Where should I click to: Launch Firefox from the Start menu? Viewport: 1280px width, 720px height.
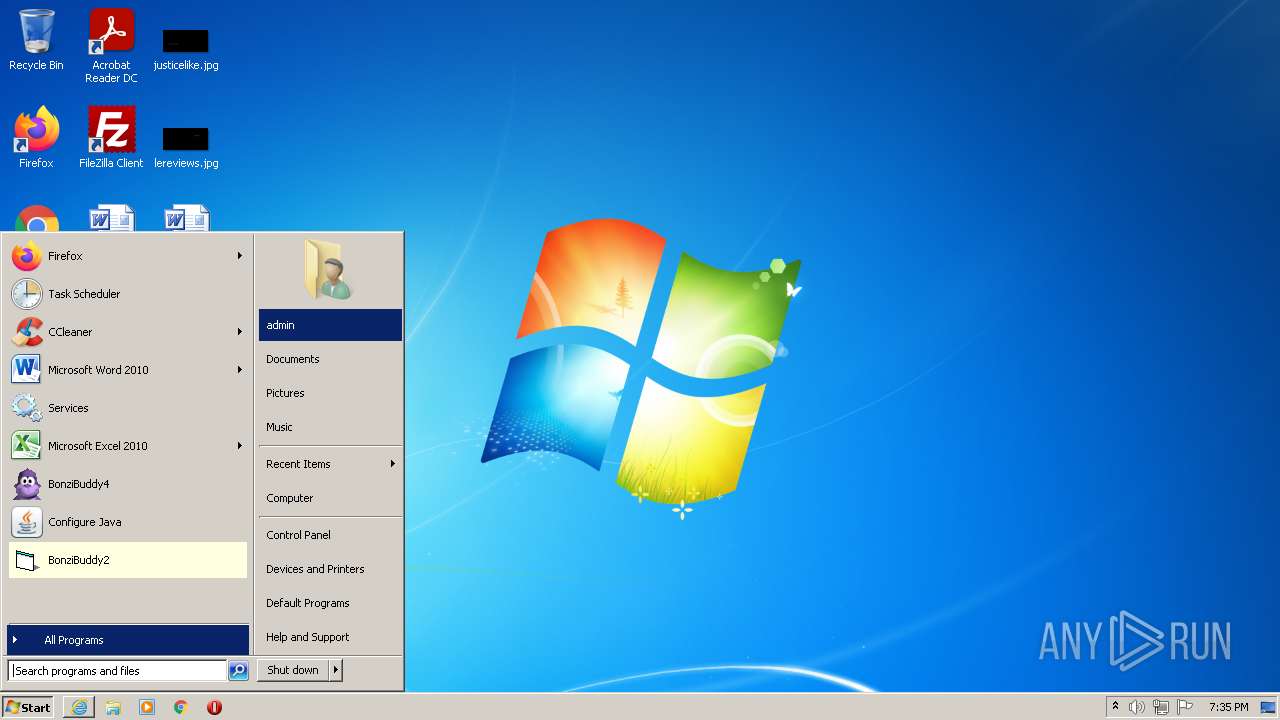pyautogui.click(x=128, y=256)
